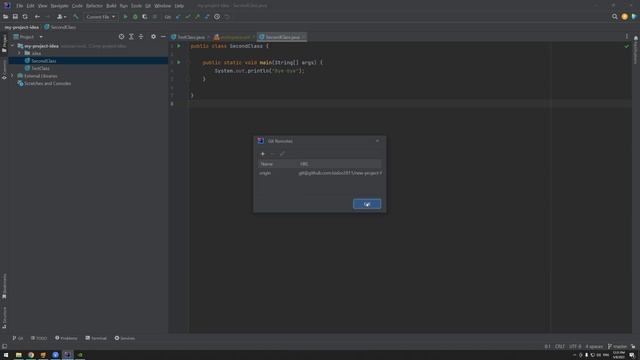Open the File menu
The image size is (640, 360).
point(20,6)
